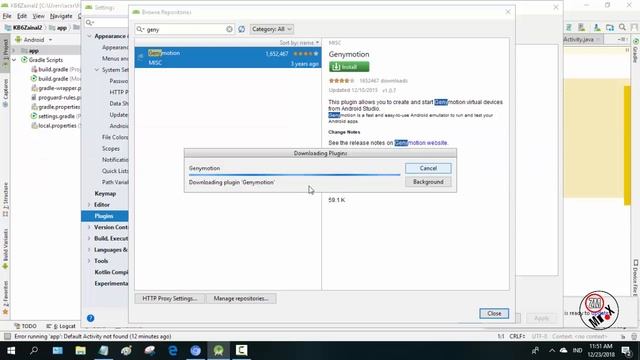Expand the Languages & Frameworks section
Viewport: 640px width, 360px height.
(x=89, y=250)
